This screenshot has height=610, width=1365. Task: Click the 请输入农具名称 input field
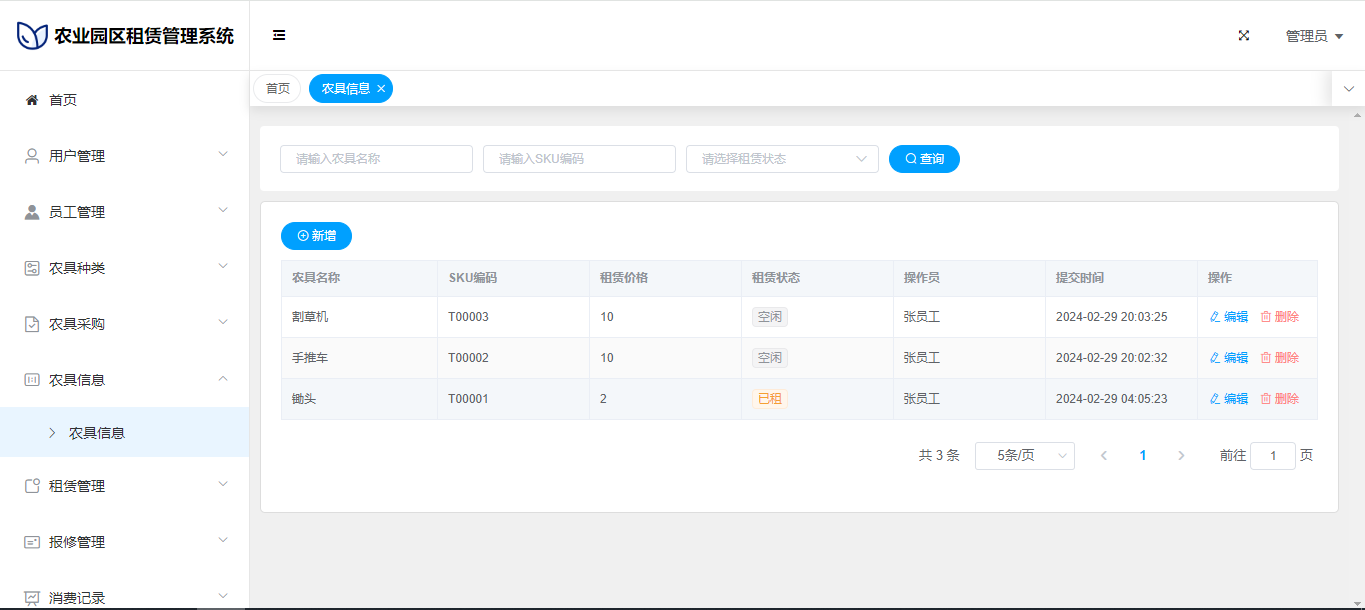pos(376,159)
